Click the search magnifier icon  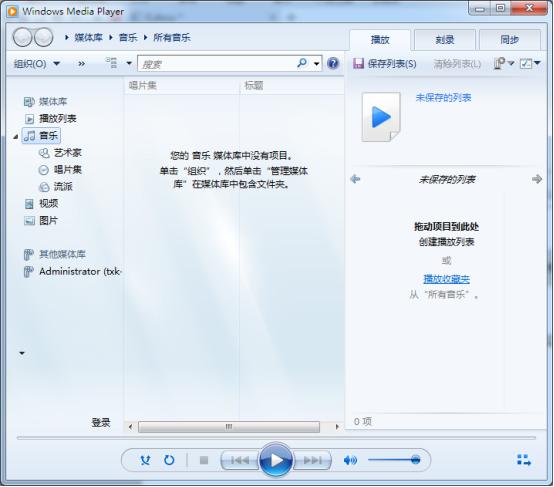tap(302, 63)
